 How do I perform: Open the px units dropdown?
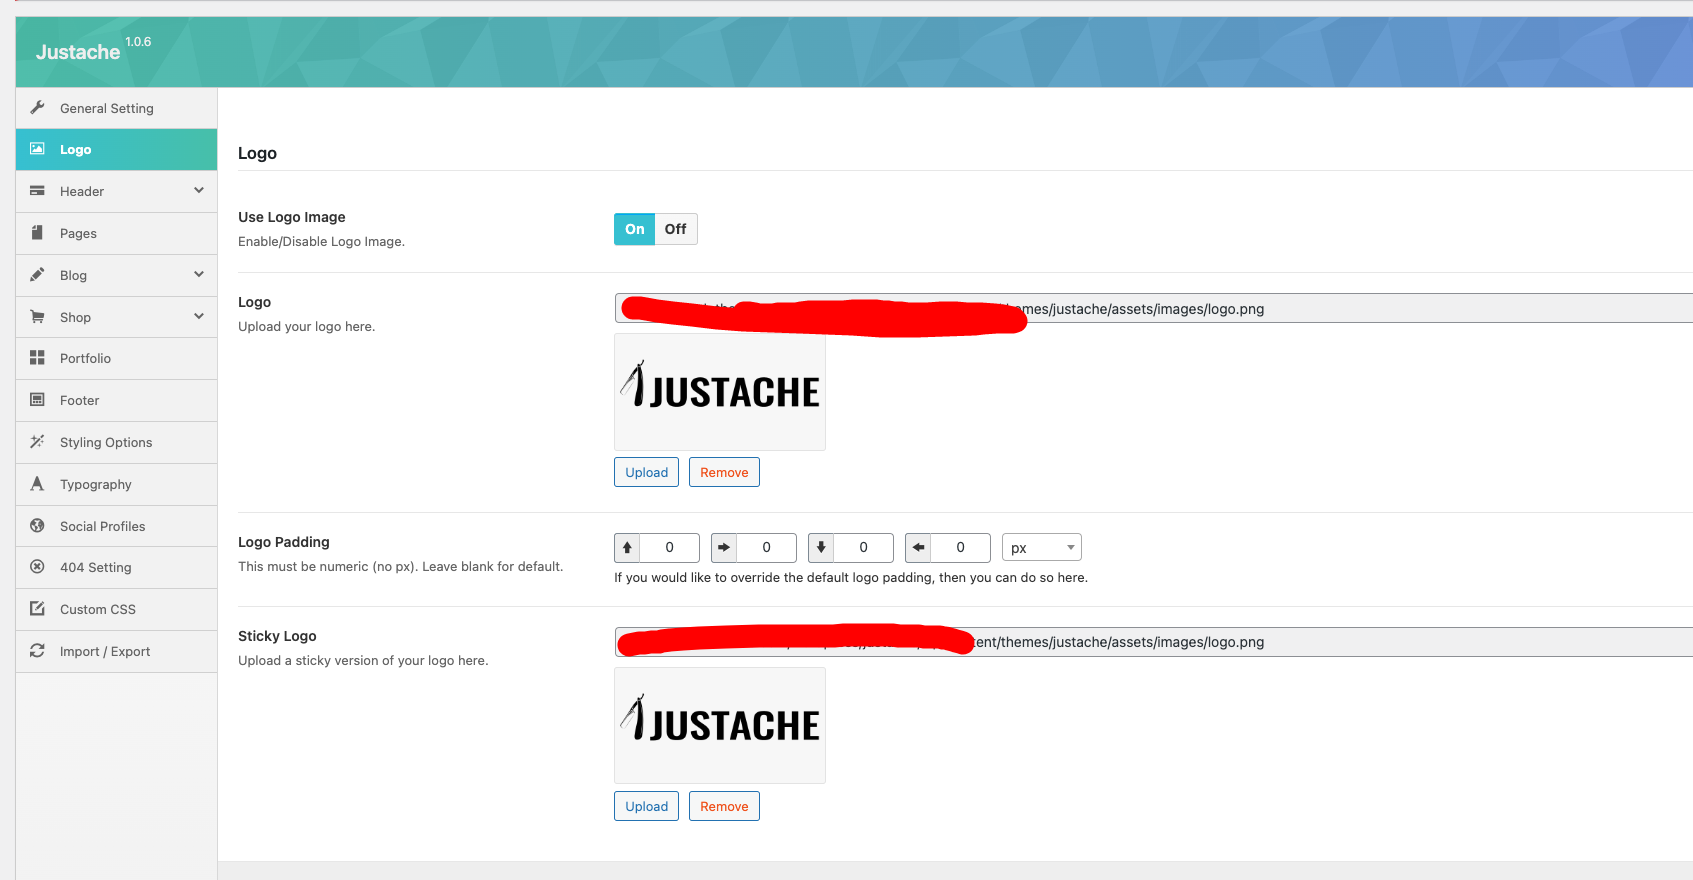pos(1041,548)
